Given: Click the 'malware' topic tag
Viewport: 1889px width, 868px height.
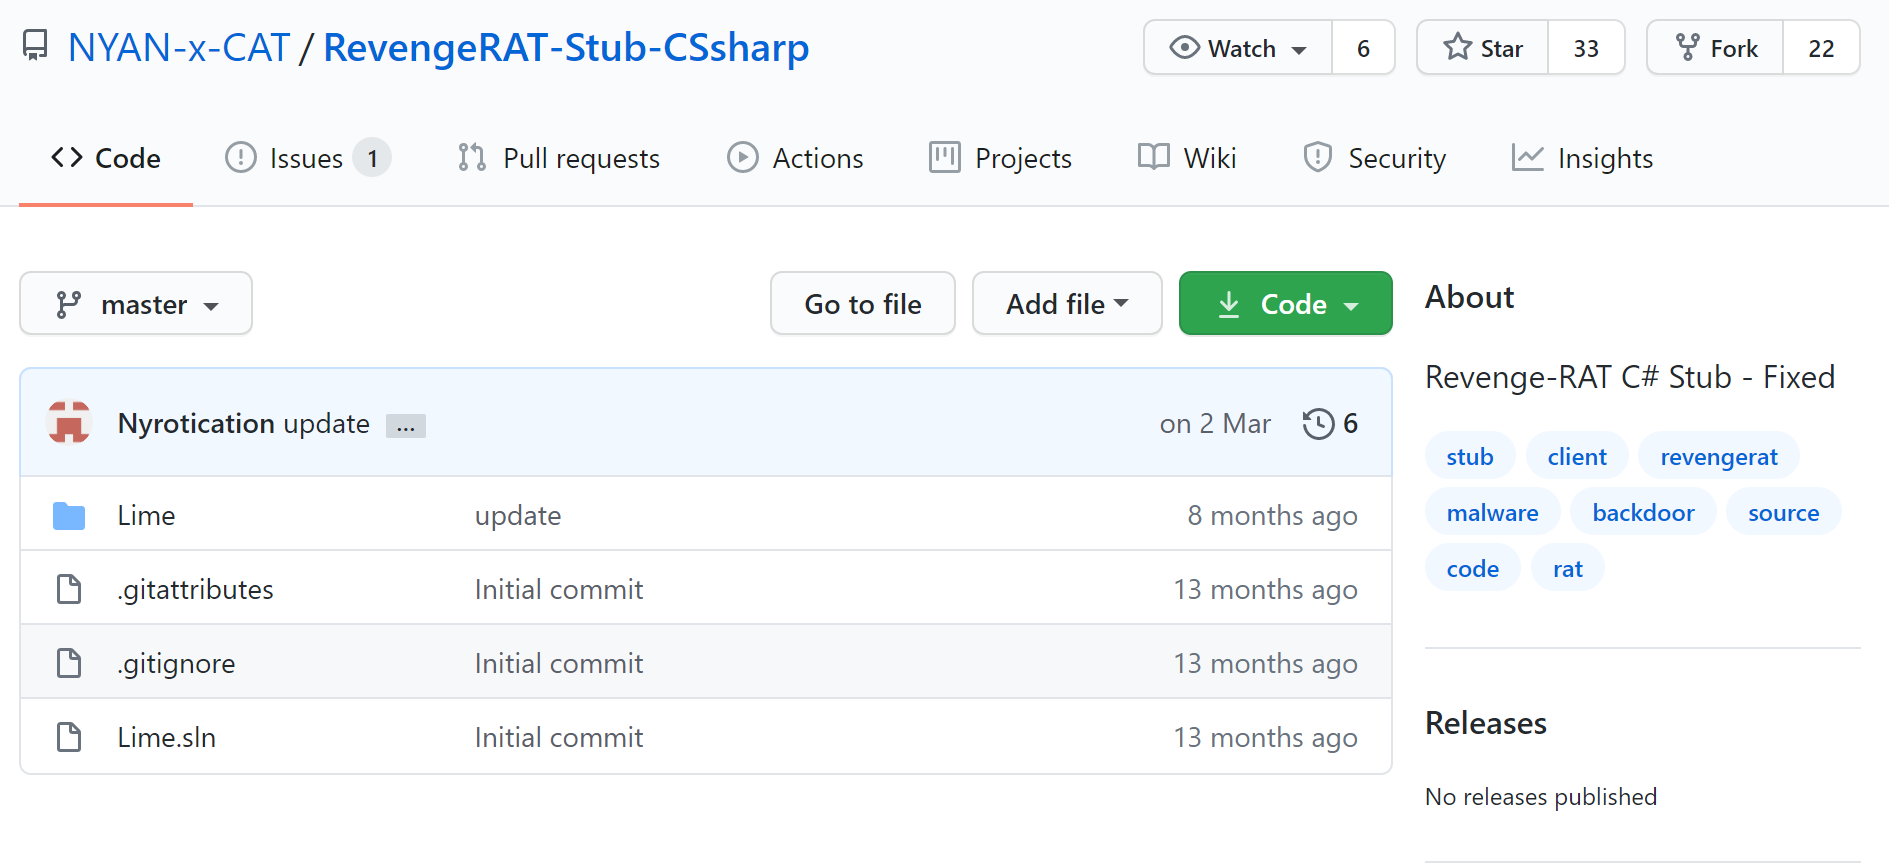Looking at the screenshot, I should (1492, 513).
